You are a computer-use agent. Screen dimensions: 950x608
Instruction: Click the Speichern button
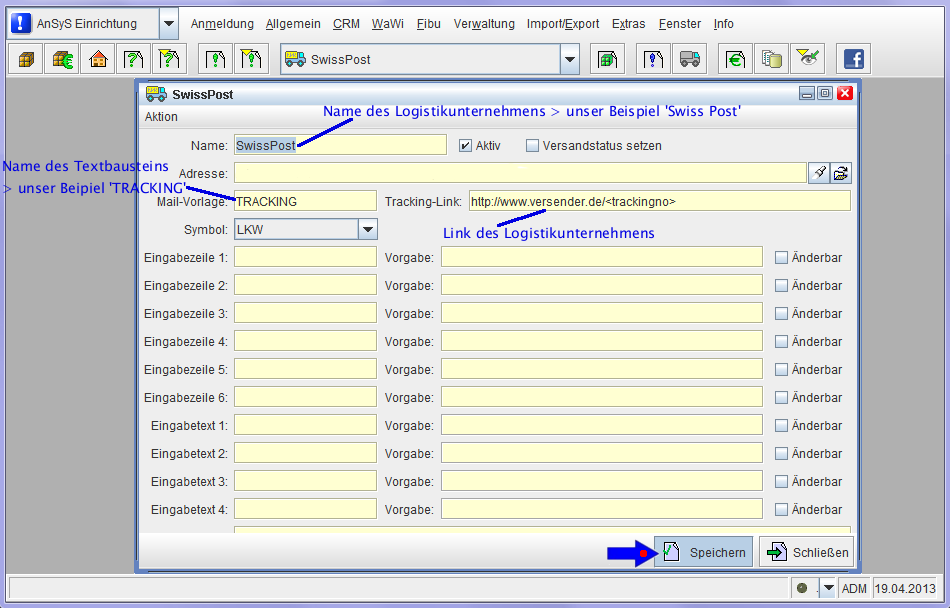click(x=704, y=552)
